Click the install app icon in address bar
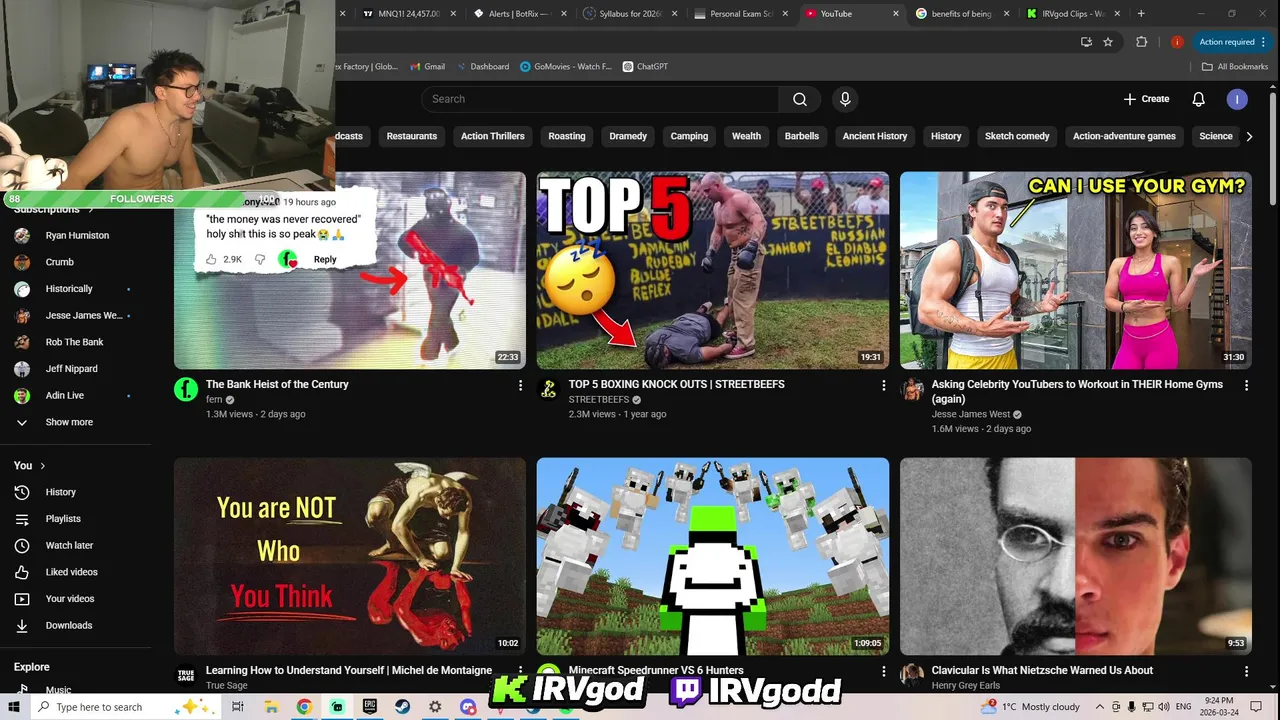The width and height of the screenshot is (1280, 720). click(x=1086, y=42)
